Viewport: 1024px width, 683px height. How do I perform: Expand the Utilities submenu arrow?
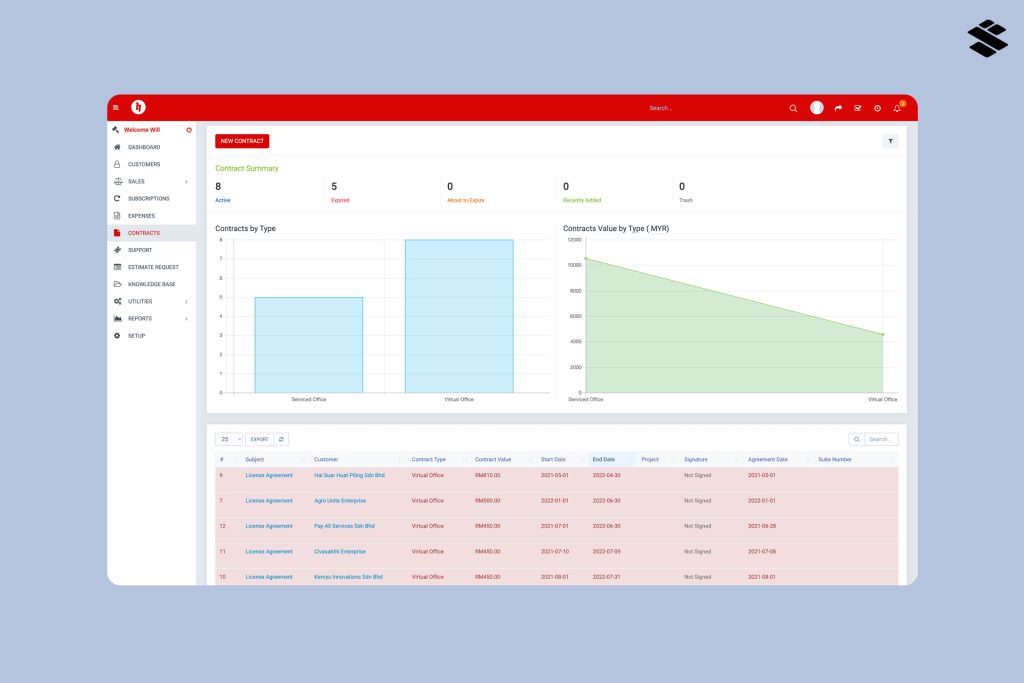click(x=187, y=302)
